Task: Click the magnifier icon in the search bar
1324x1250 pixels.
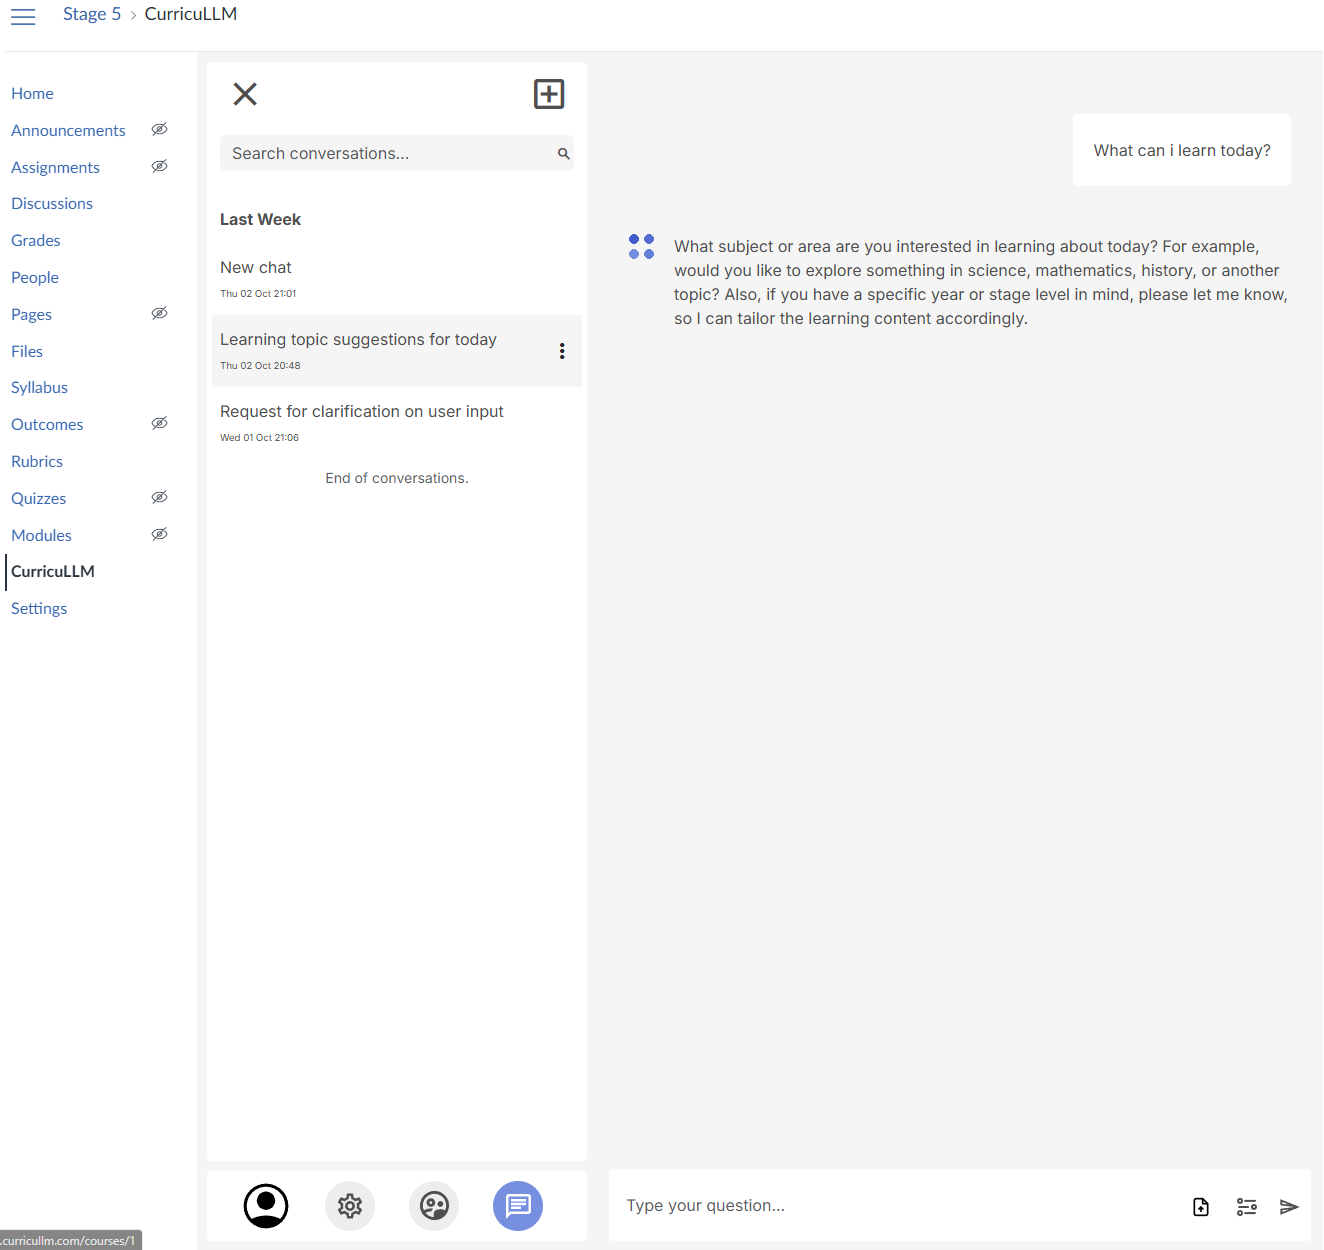Action: tap(563, 153)
